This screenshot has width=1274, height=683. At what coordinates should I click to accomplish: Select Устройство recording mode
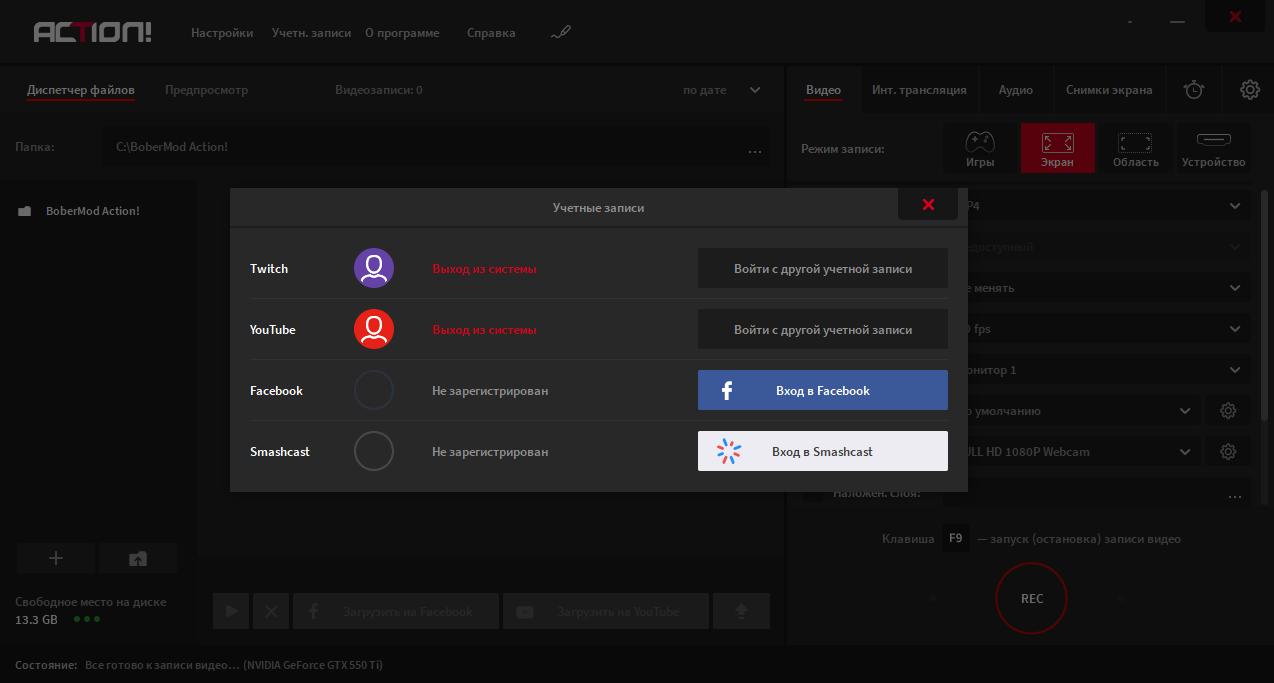1213,148
